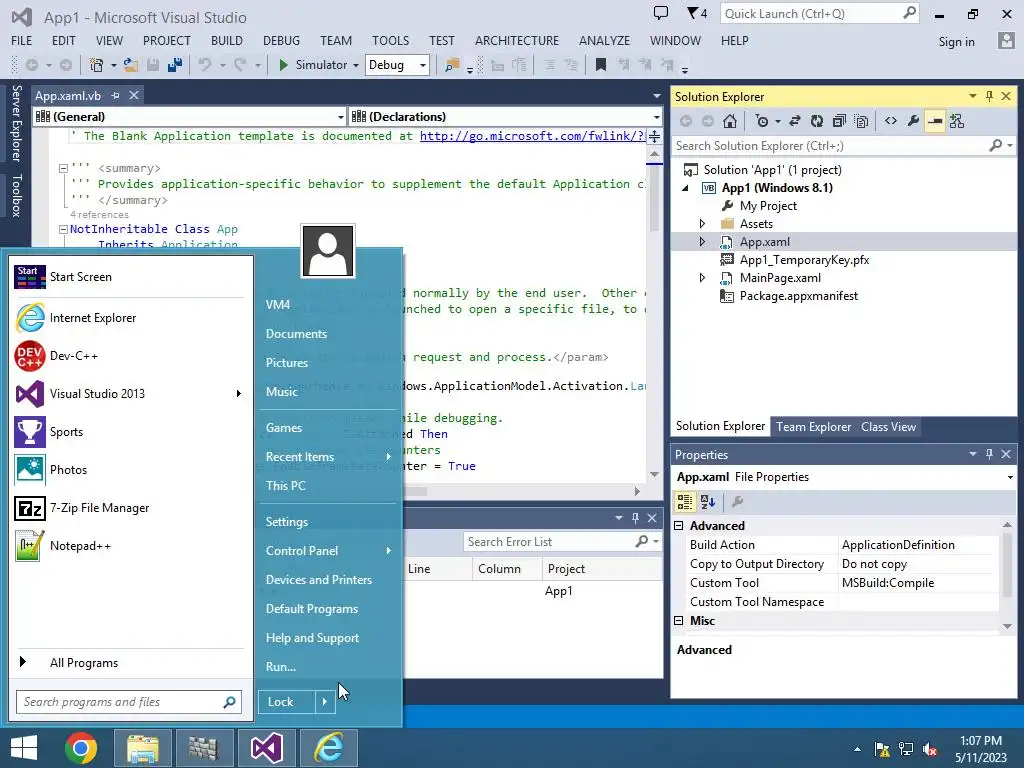Launch Notepad++ from Start menu
1024x768 pixels.
[131, 546]
